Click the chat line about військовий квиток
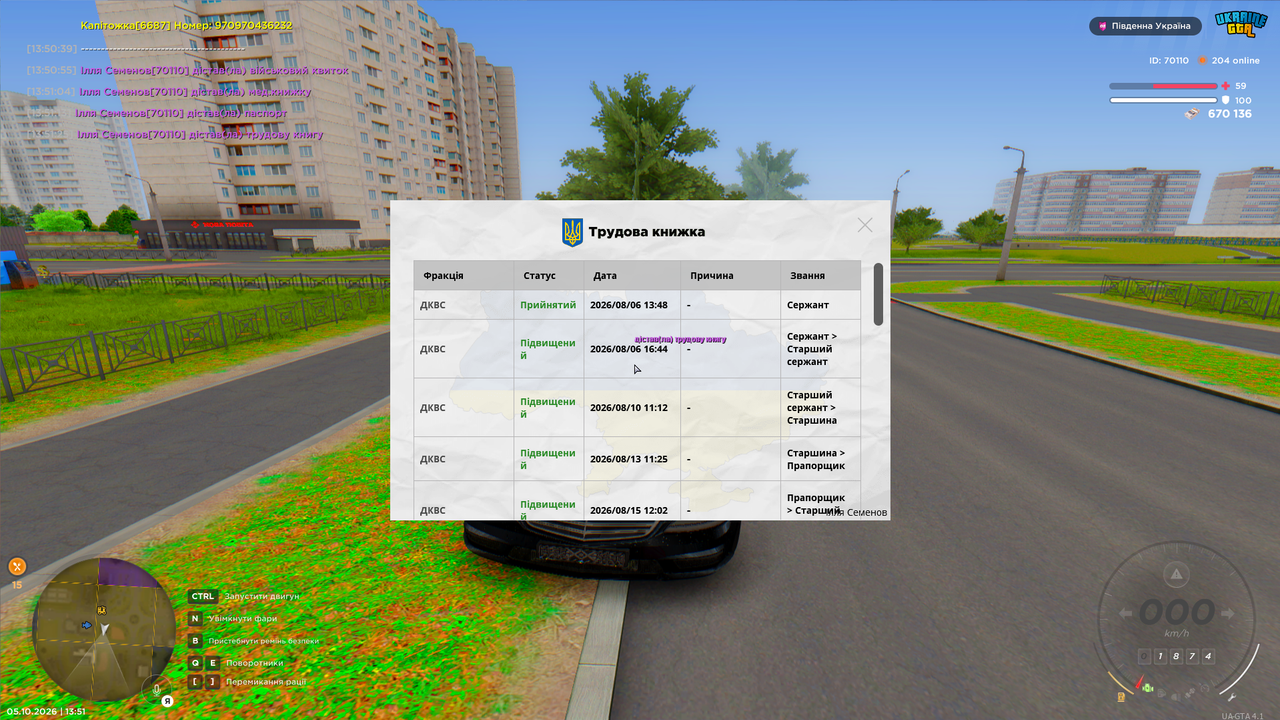 coord(214,71)
